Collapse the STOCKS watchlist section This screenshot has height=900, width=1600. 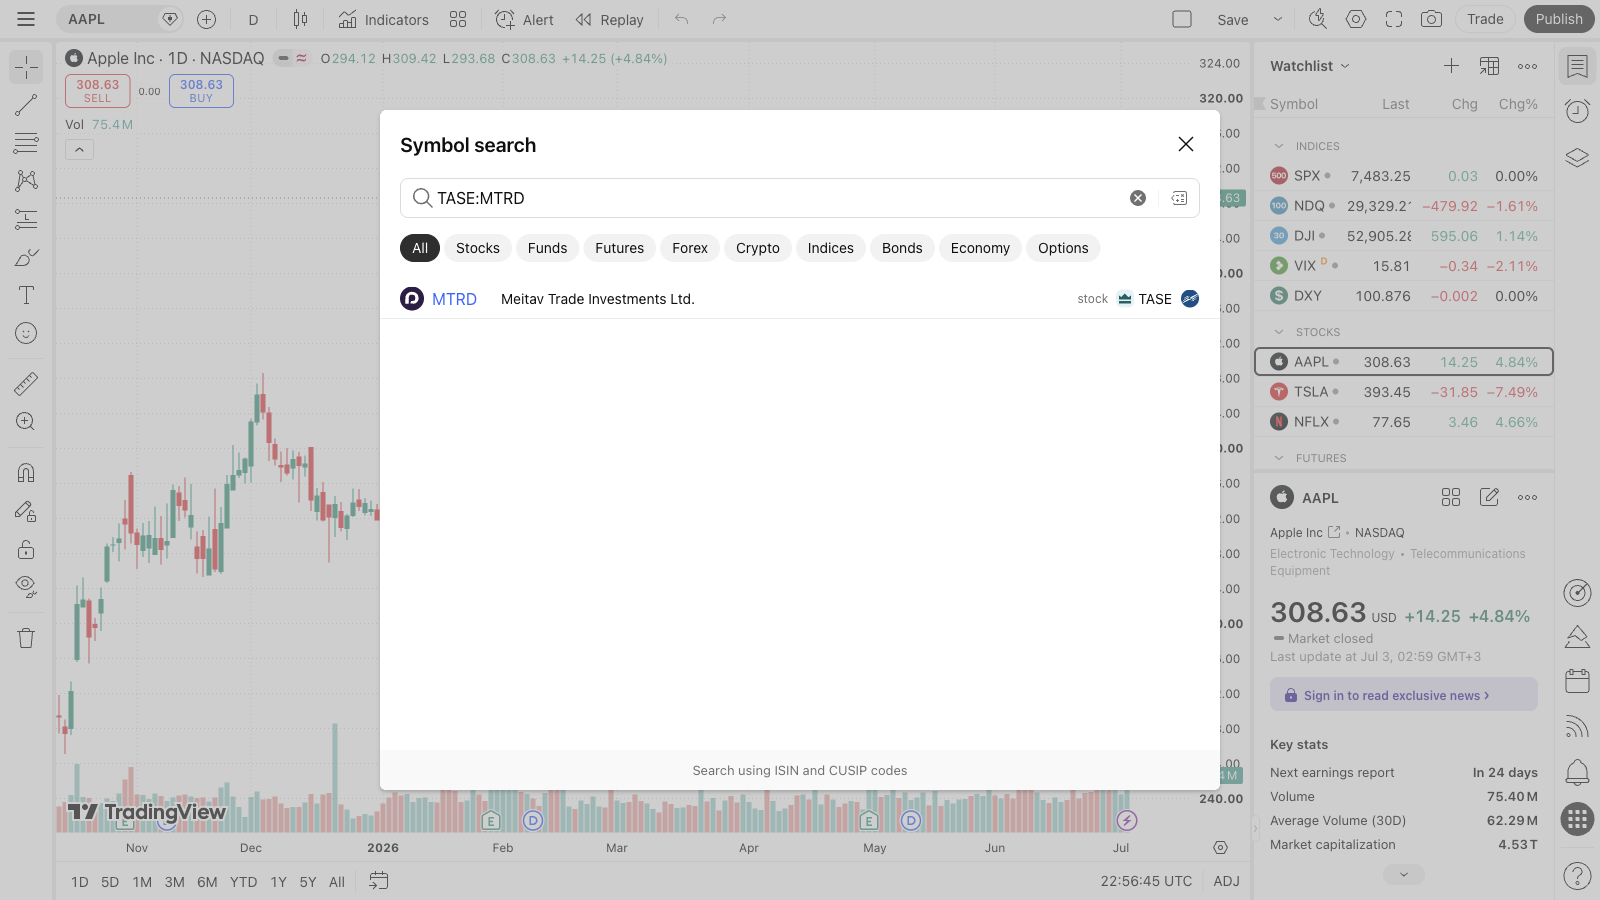[1278, 332]
